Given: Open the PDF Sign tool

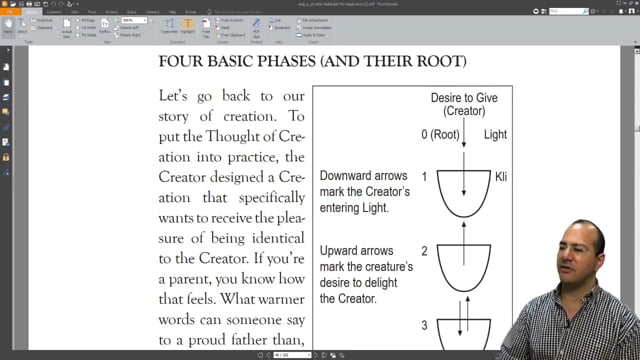Looking at the screenshot, I should (256, 28).
